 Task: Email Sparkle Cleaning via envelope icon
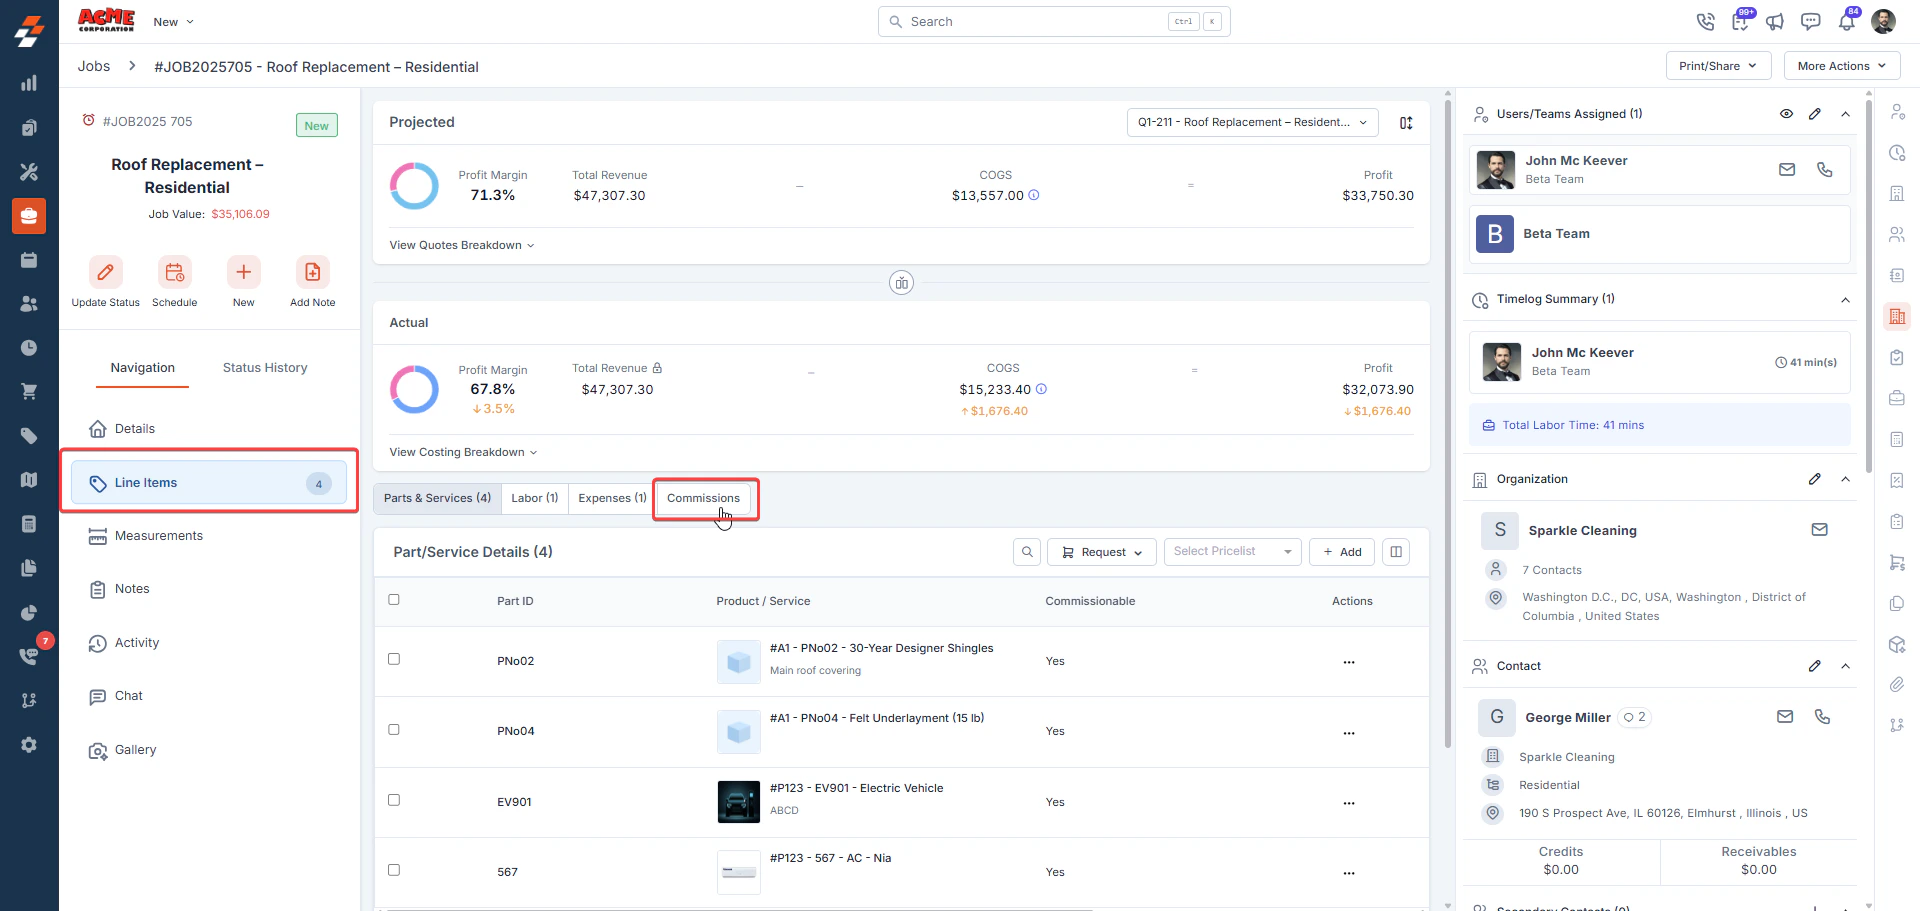coord(1819,530)
